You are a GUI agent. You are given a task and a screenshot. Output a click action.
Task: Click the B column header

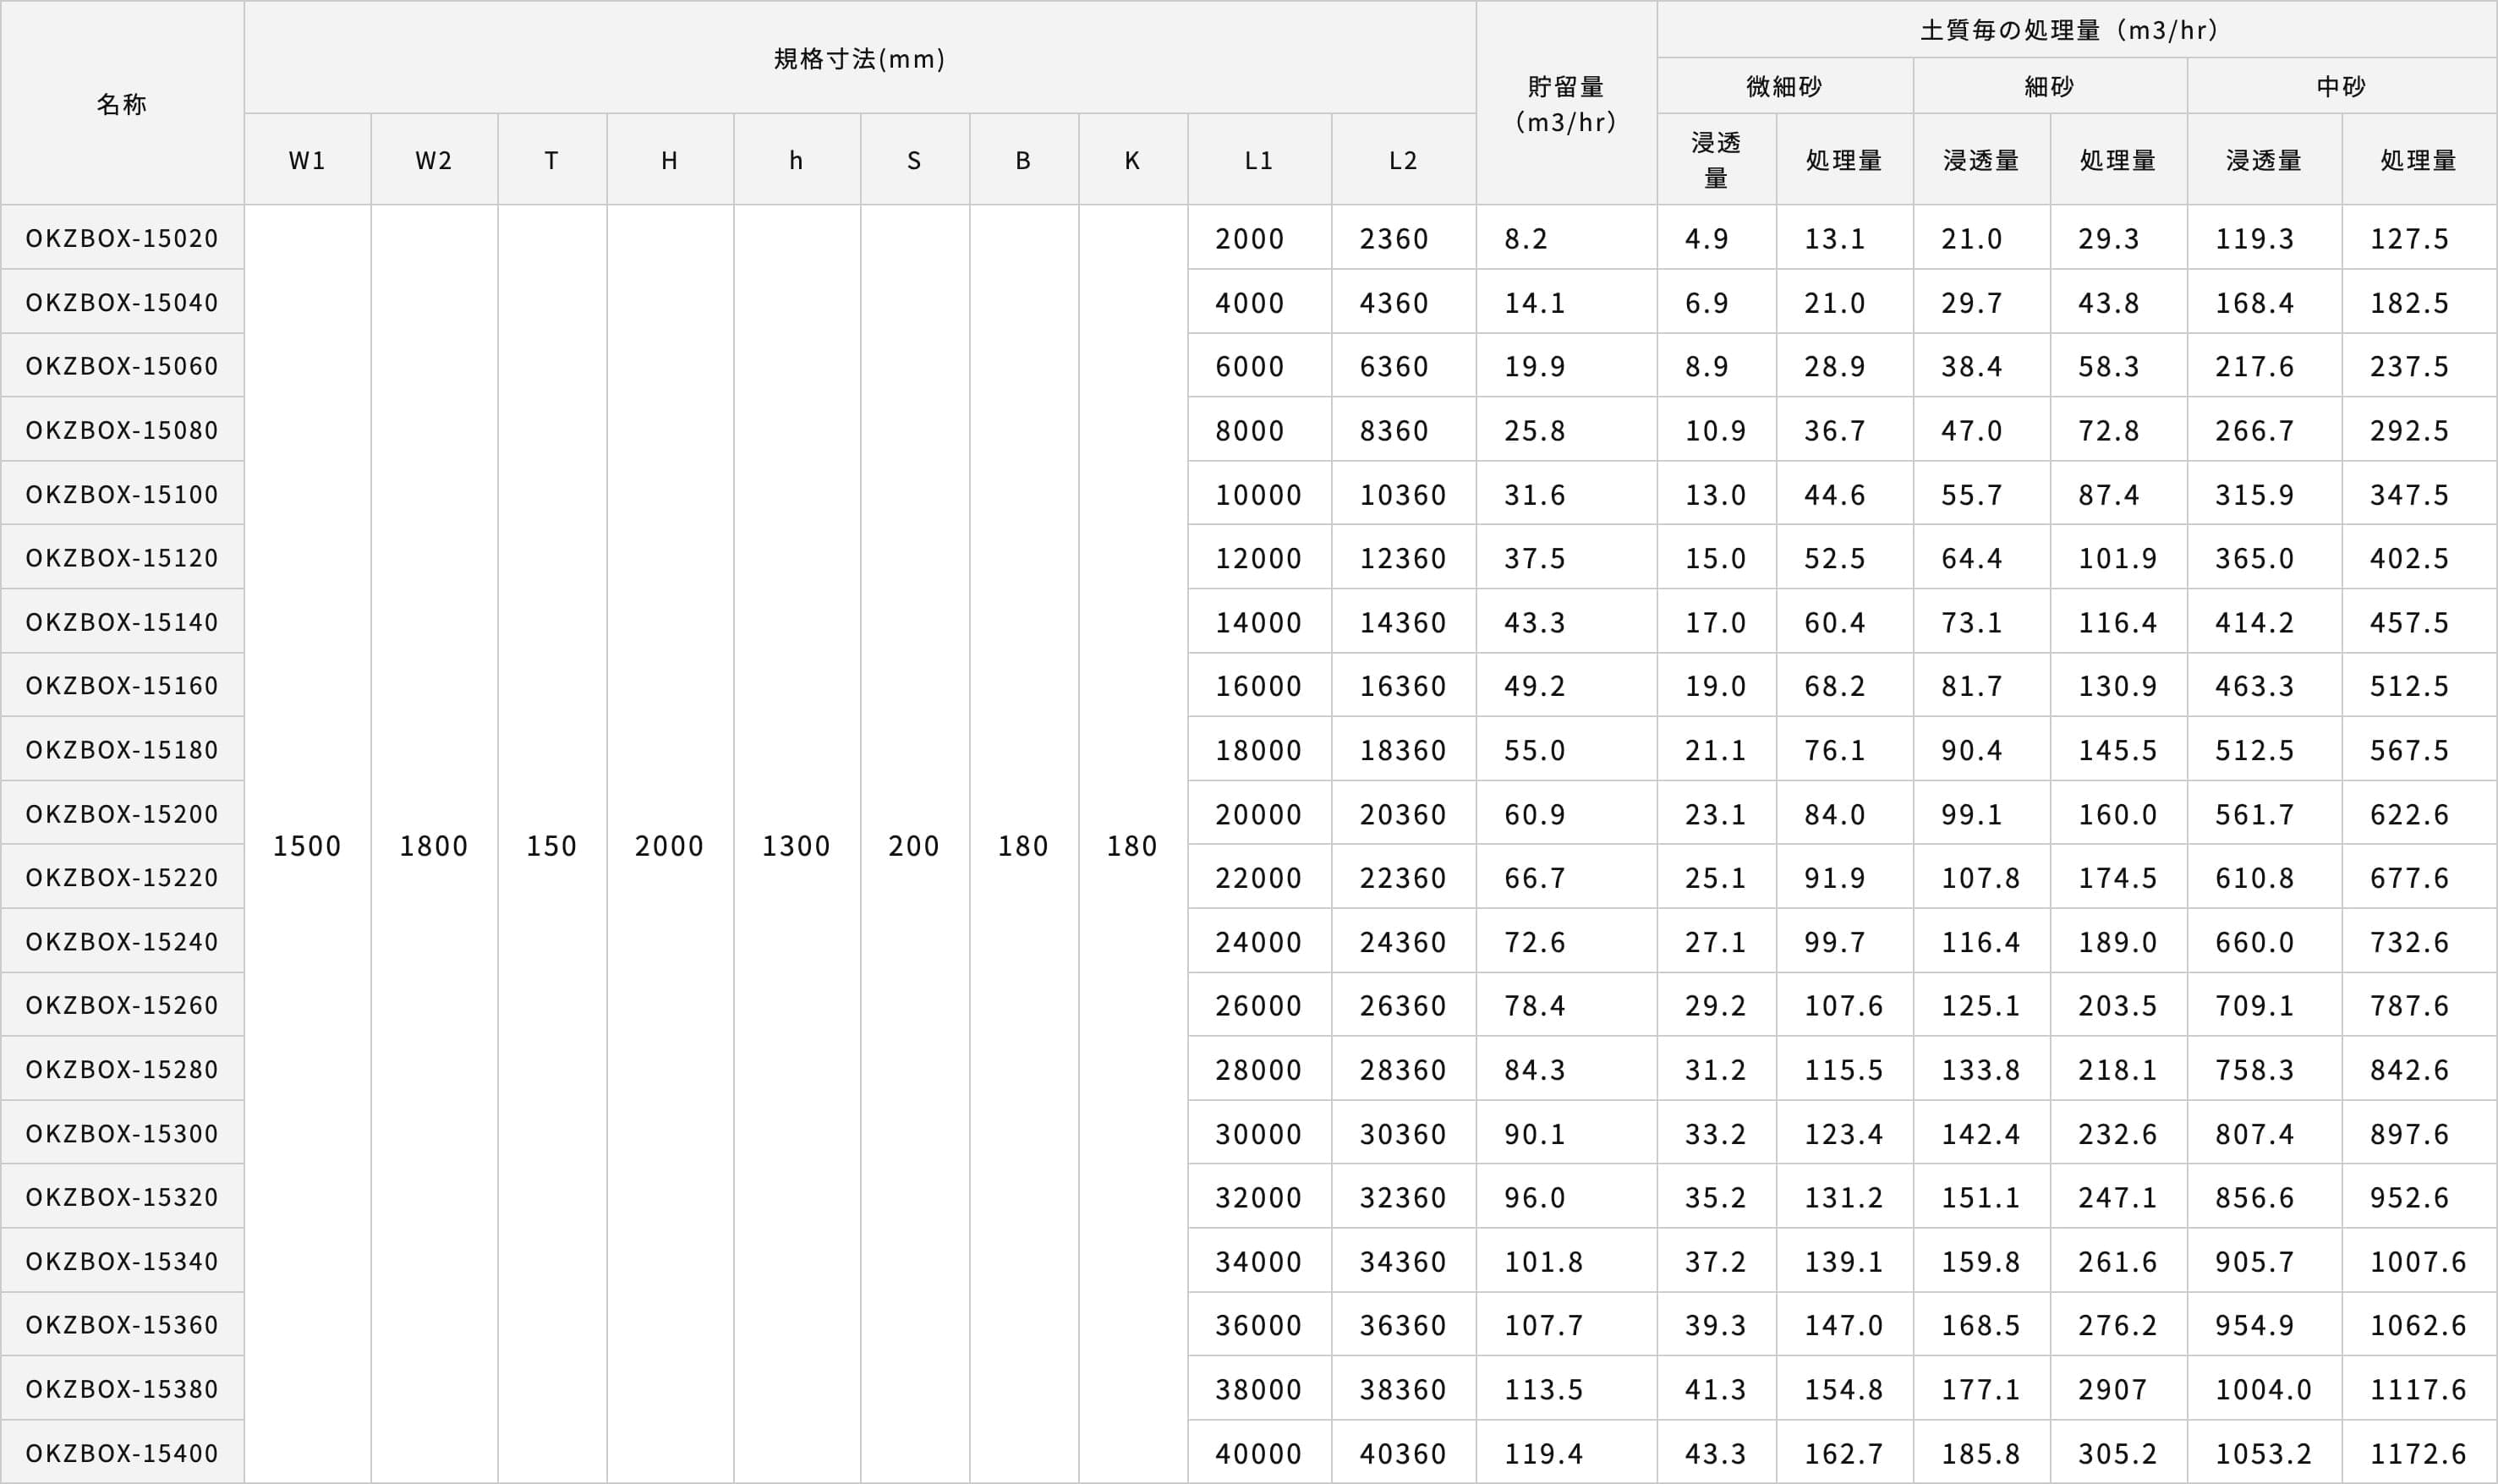pyautogui.click(x=1023, y=160)
